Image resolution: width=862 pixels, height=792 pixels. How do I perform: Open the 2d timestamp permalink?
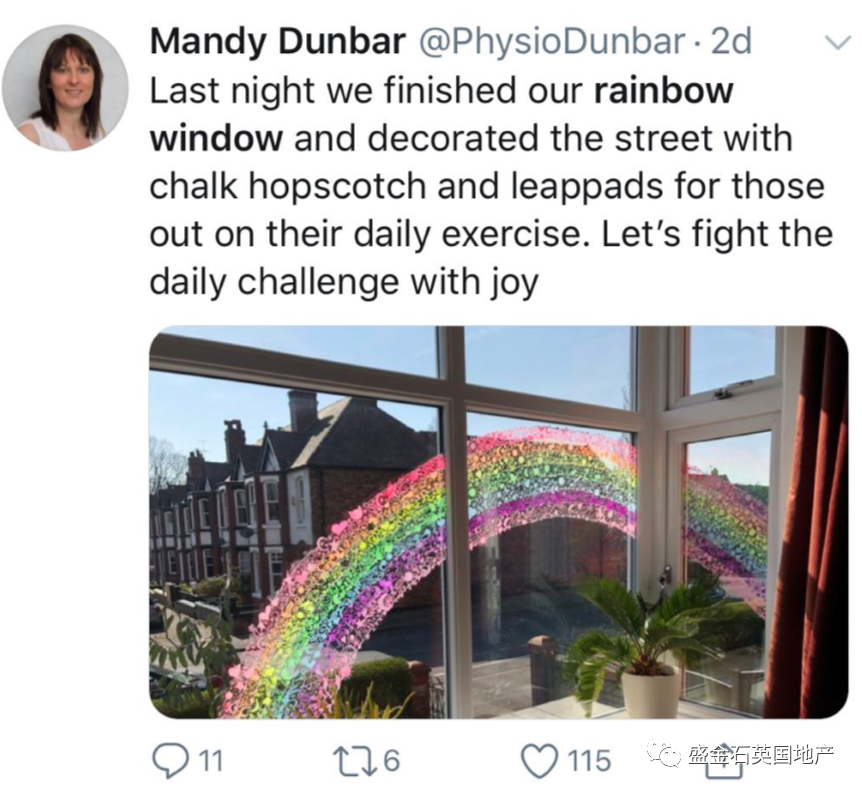731,41
